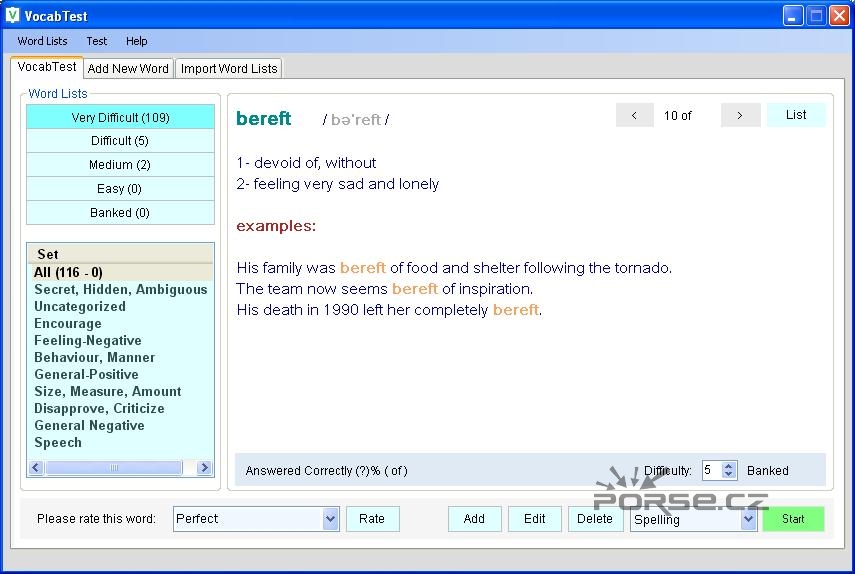Click the headword bereft
Screen dimensions: 855x574
(x=263, y=118)
